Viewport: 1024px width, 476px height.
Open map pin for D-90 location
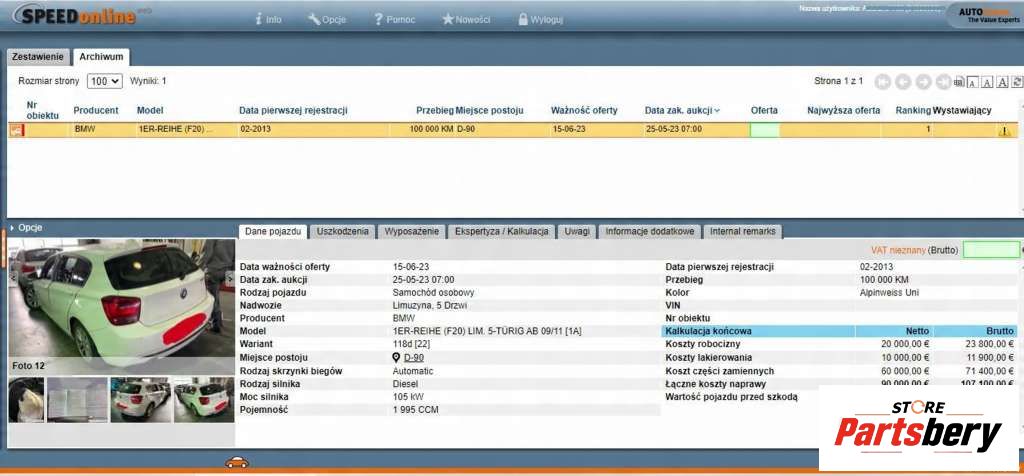[396, 357]
